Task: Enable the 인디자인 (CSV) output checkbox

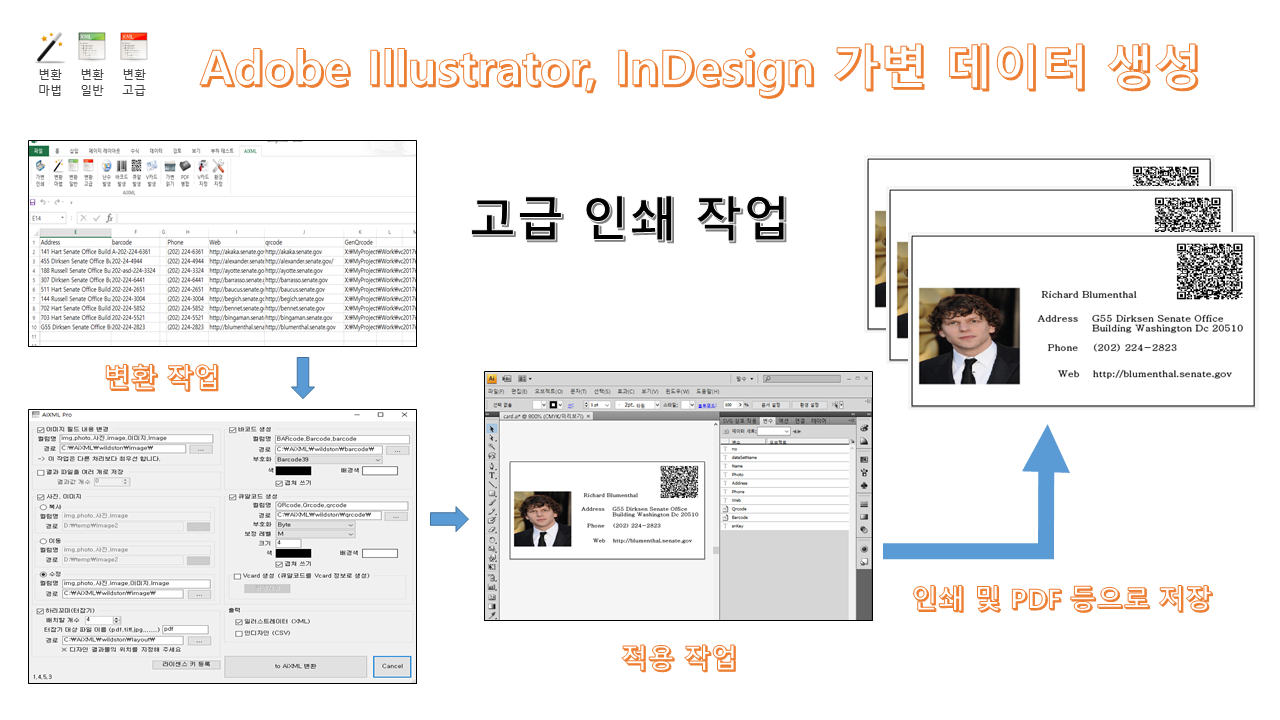Action: coord(237,633)
